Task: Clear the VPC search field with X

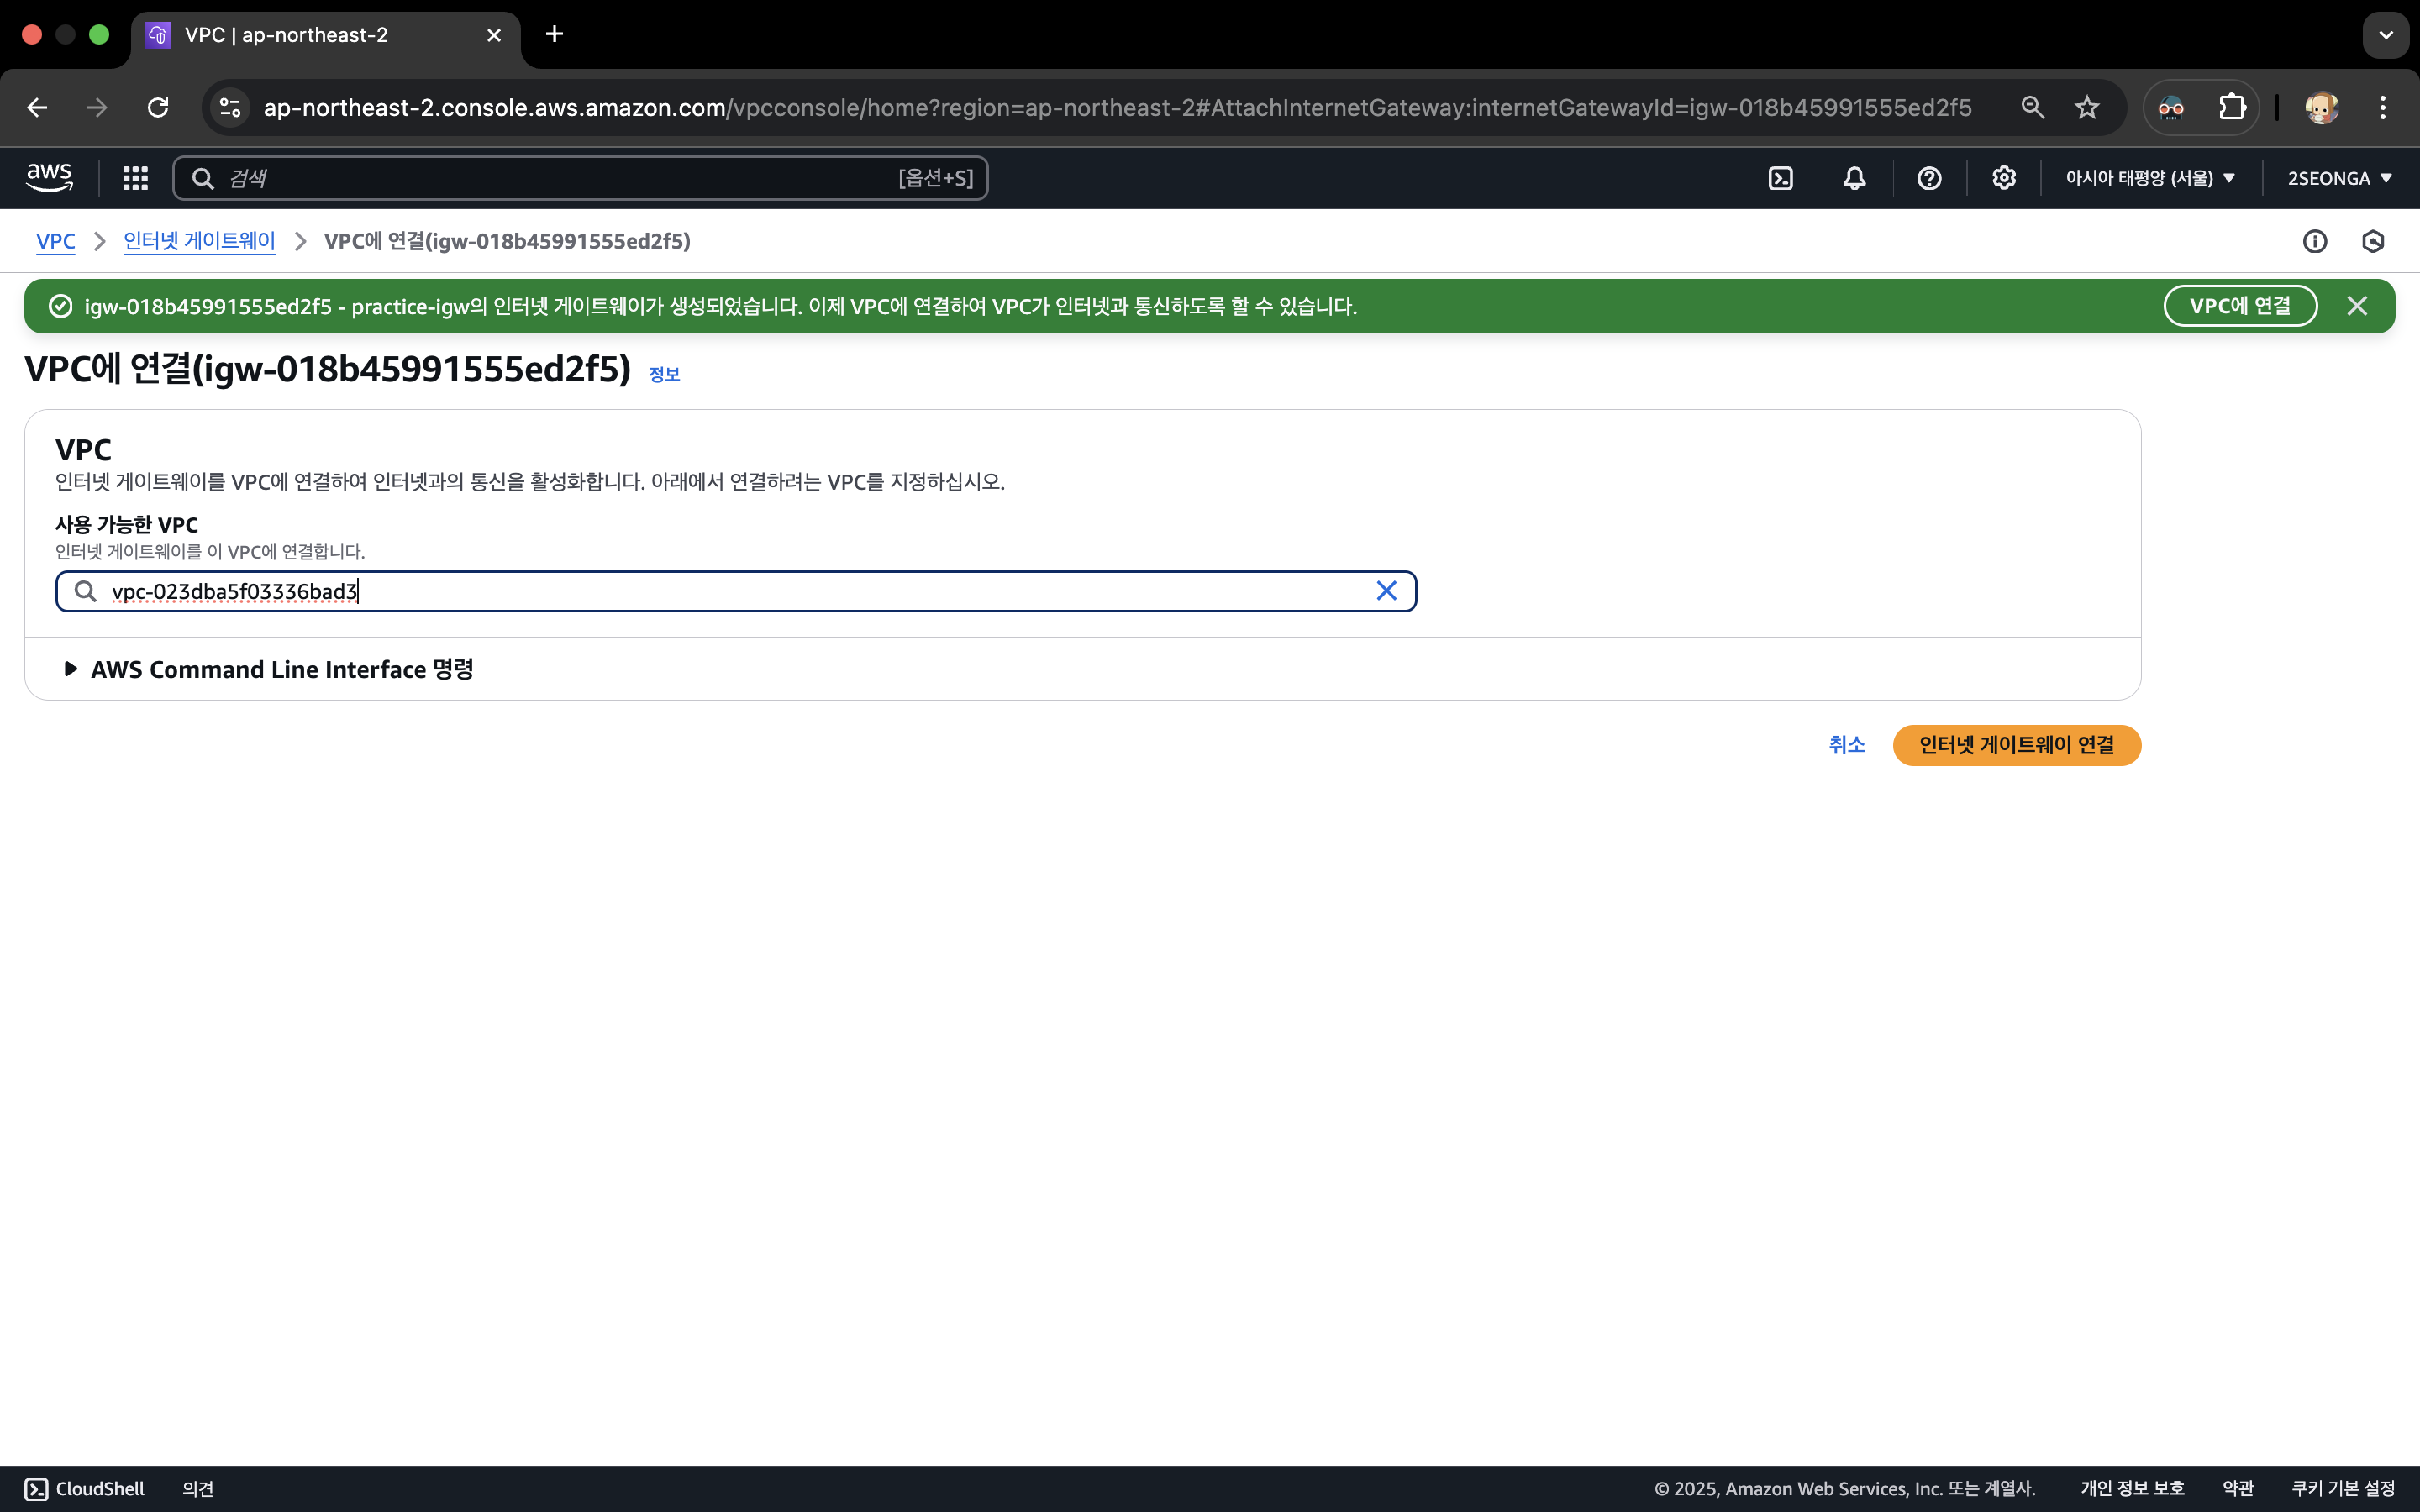Action: click(x=1386, y=591)
